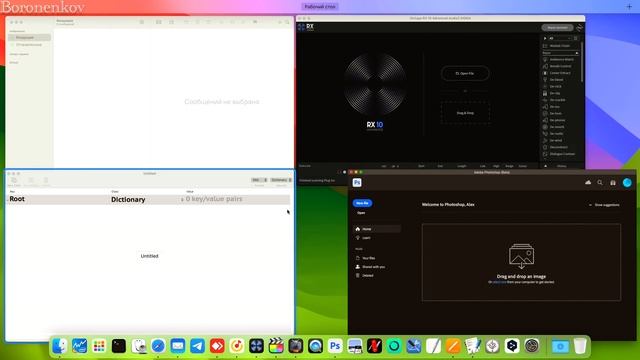Select the Ambience Match module icon in RX

[545, 60]
